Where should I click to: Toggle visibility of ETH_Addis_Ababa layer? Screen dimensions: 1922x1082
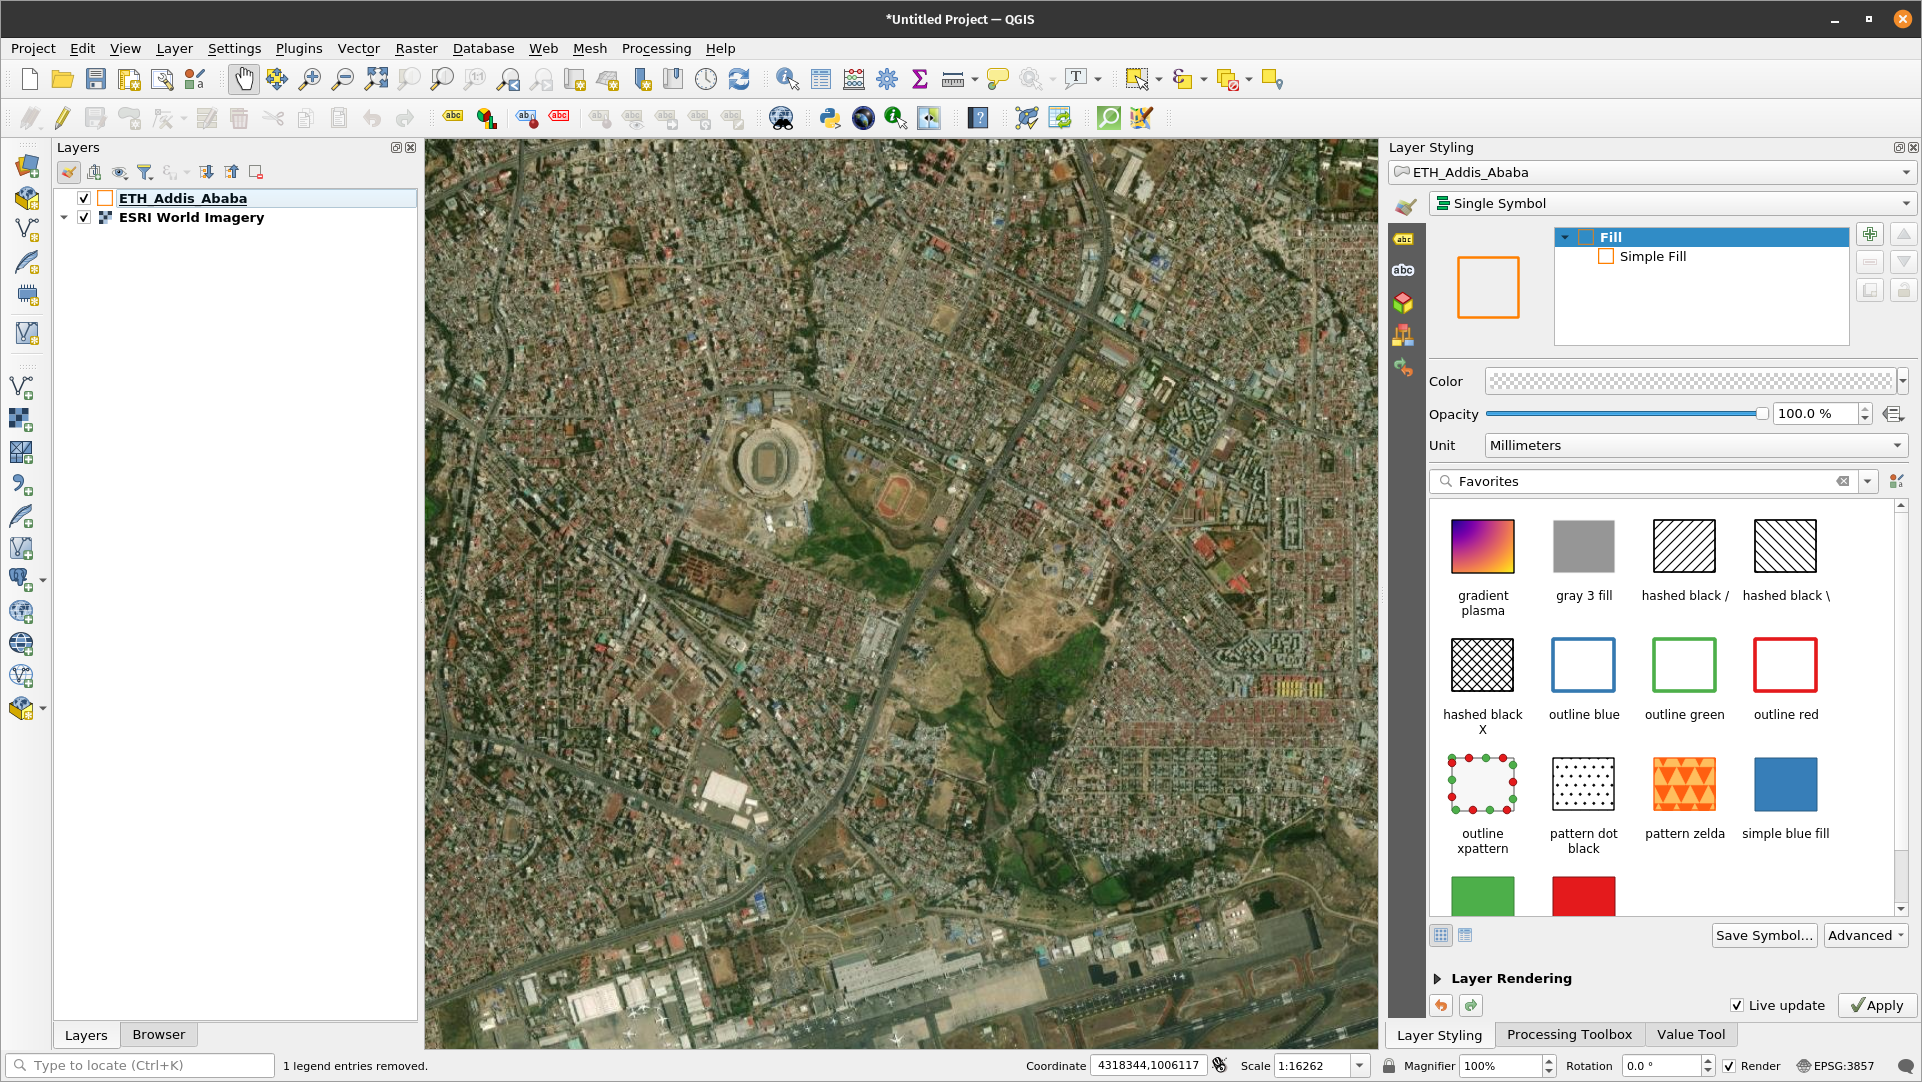point(84,198)
